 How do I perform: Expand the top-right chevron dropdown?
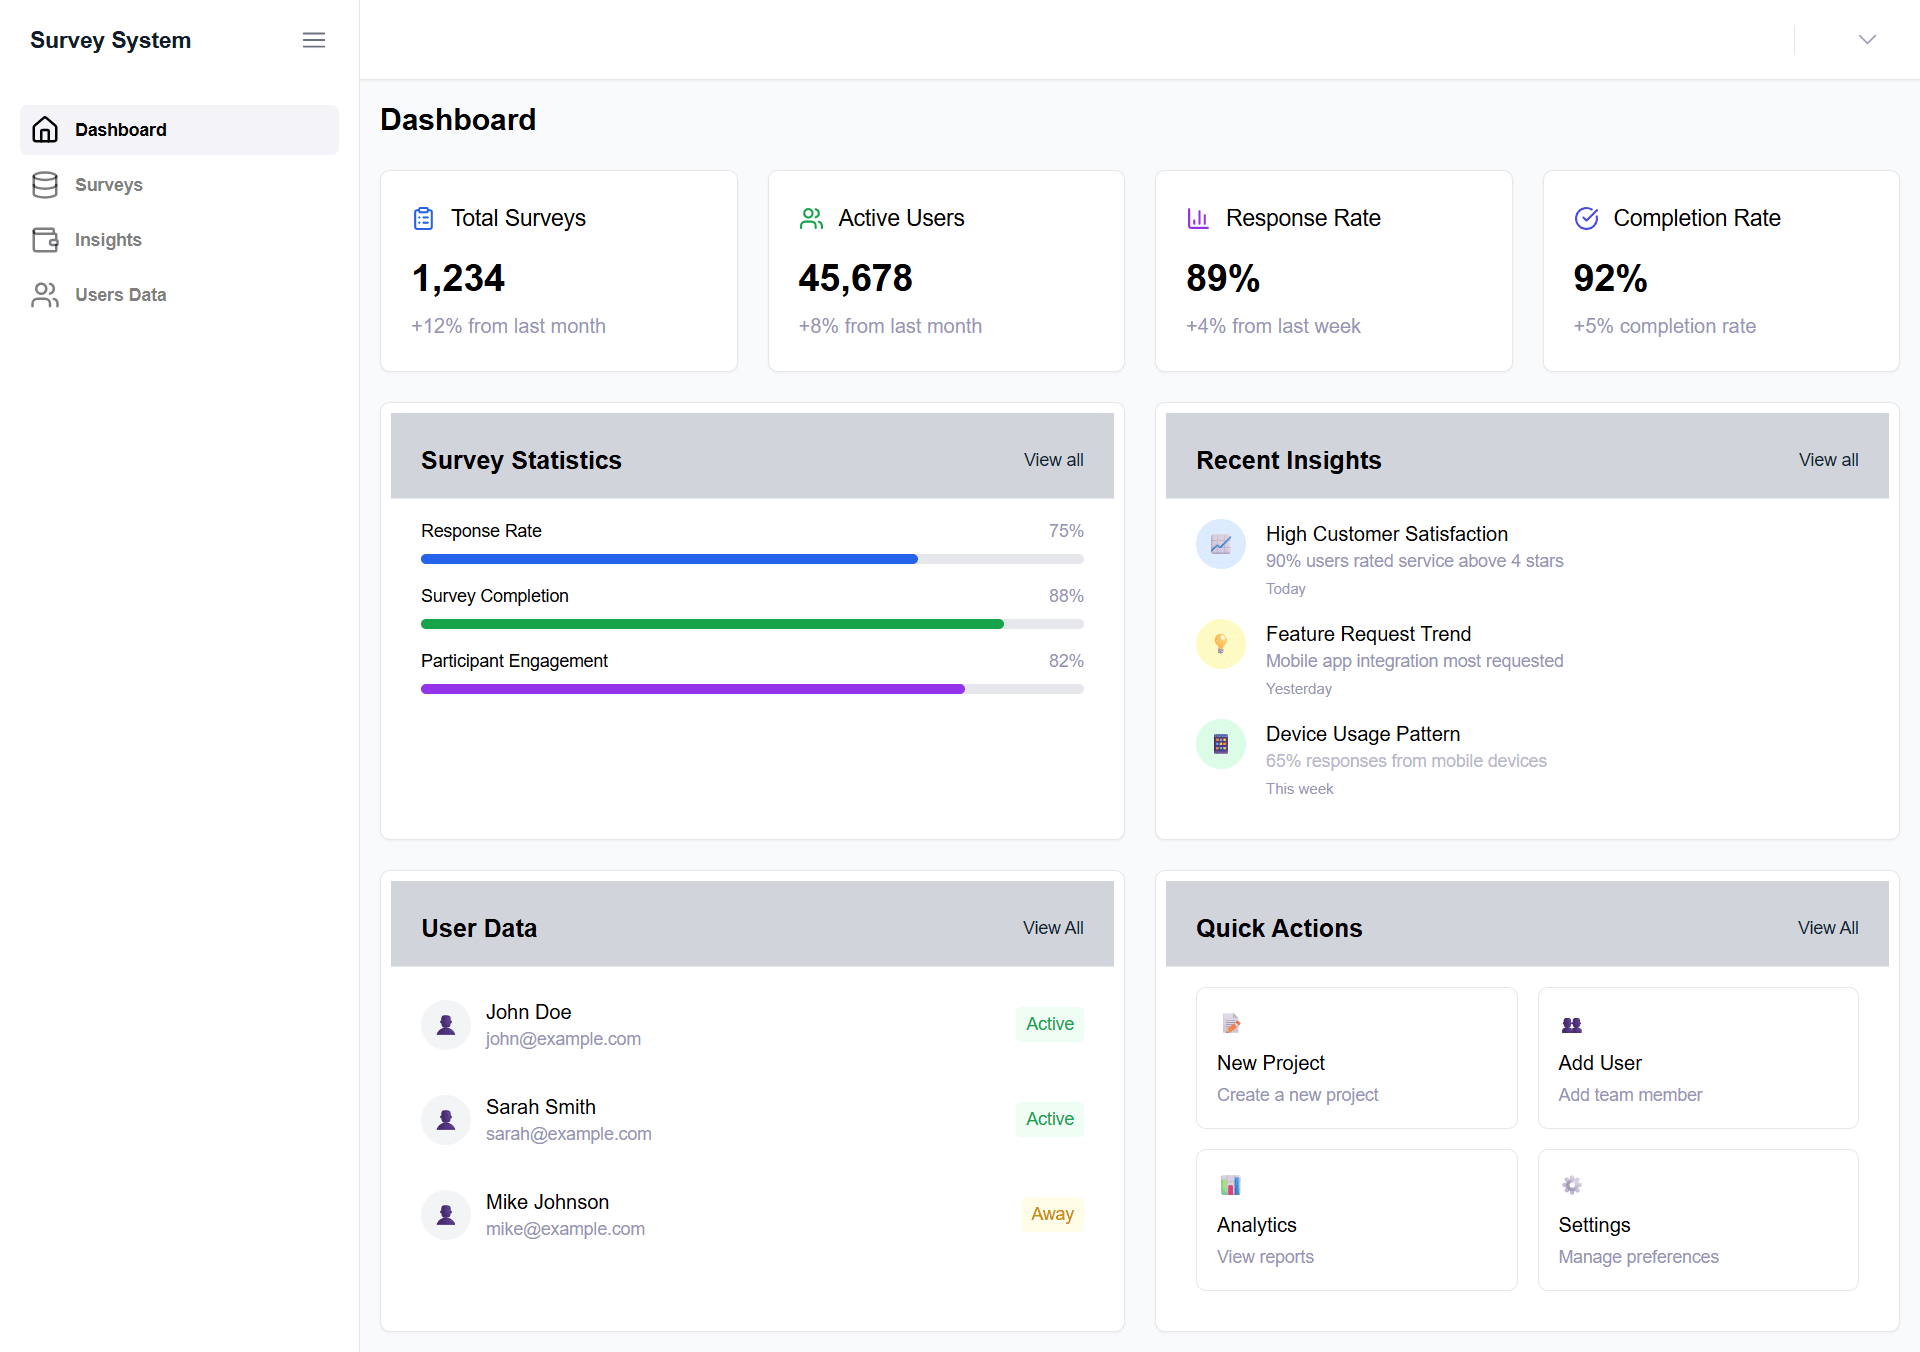click(1867, 40)
